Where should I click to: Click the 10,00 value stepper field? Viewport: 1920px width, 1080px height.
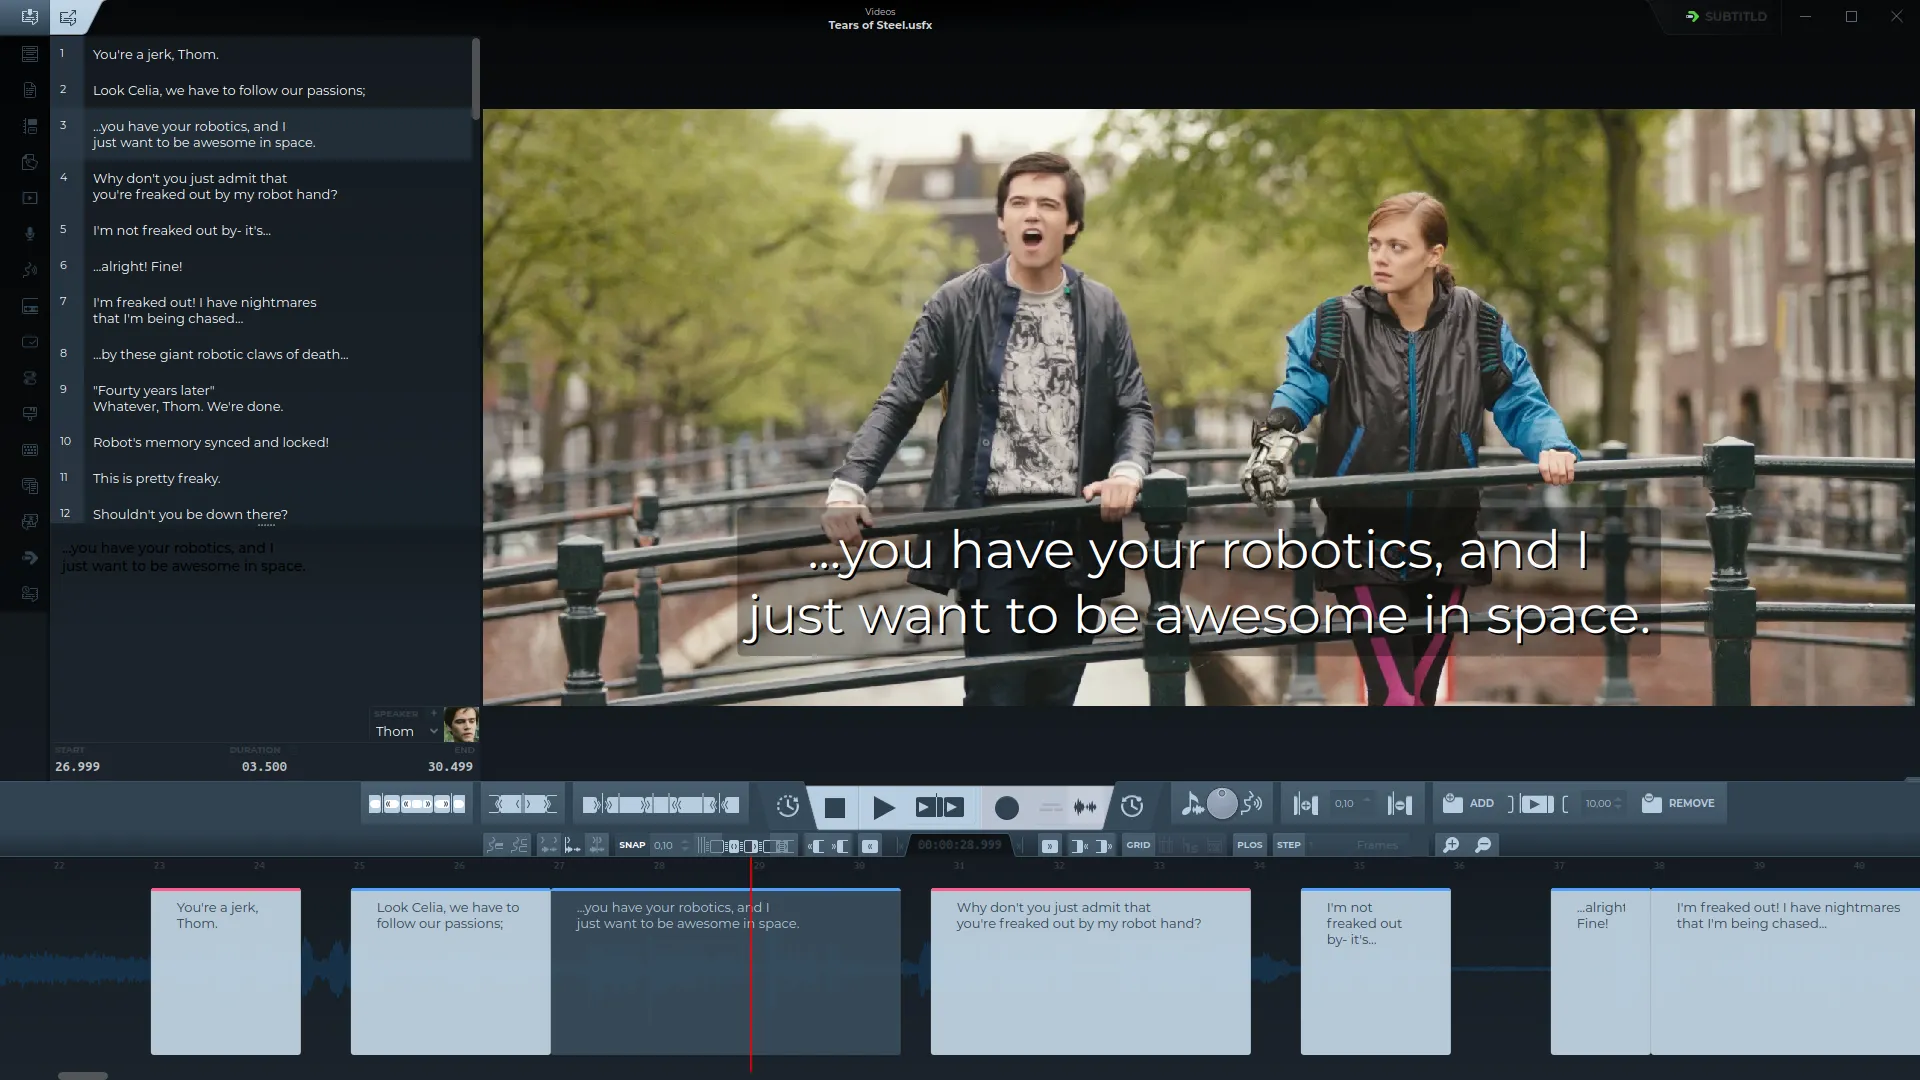[1603, 803]
